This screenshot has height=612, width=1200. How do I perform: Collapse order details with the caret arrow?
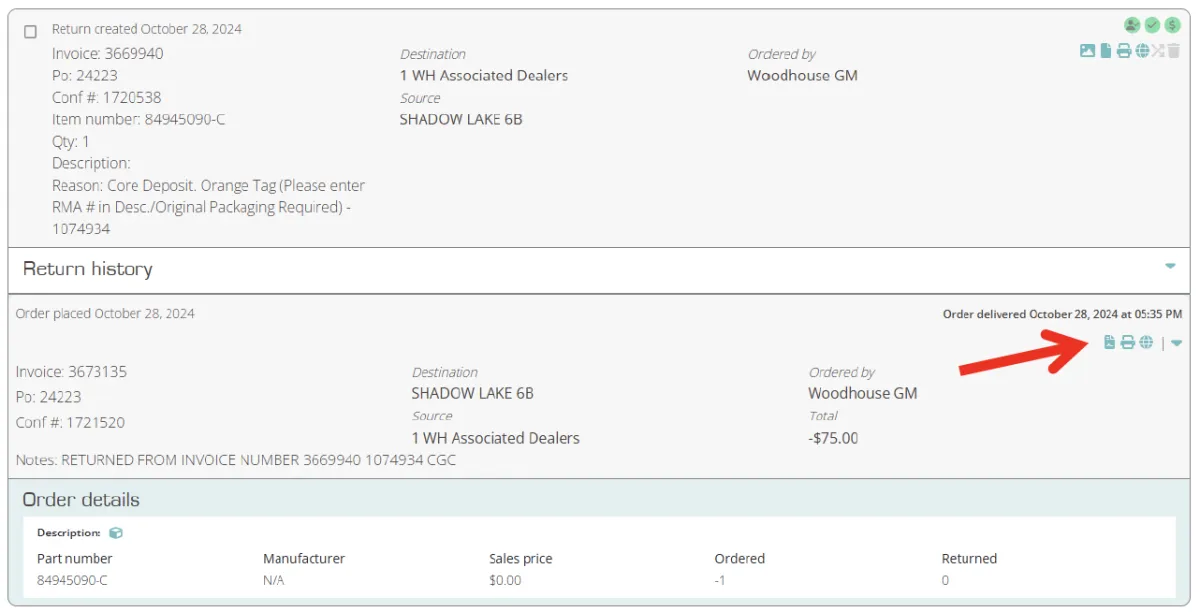pyautogui.click(x=1177, y=343)
